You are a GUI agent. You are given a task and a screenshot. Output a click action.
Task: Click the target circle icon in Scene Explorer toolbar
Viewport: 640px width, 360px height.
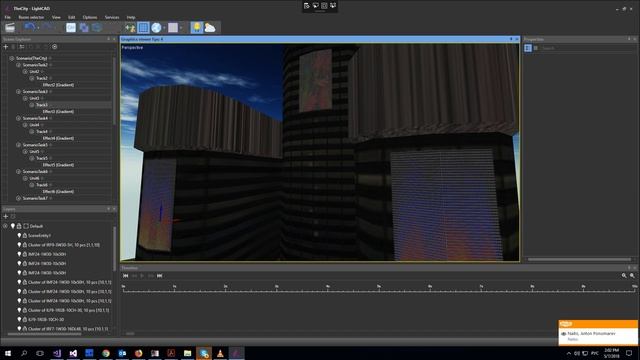pyautogui.click(x=55, y=47)
